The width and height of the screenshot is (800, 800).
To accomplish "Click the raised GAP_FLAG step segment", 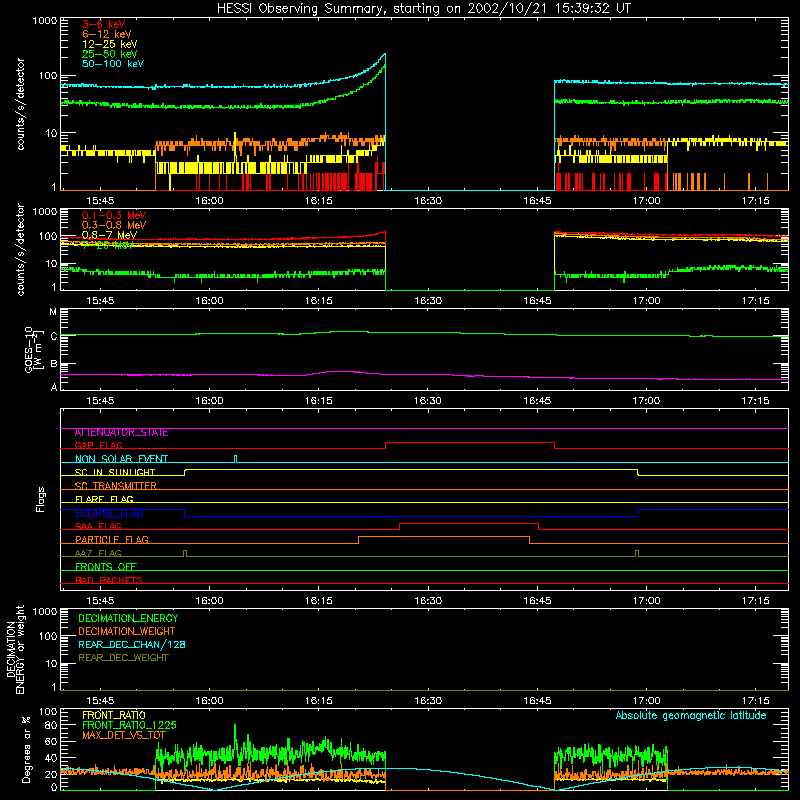I will [x=470, y=443].
